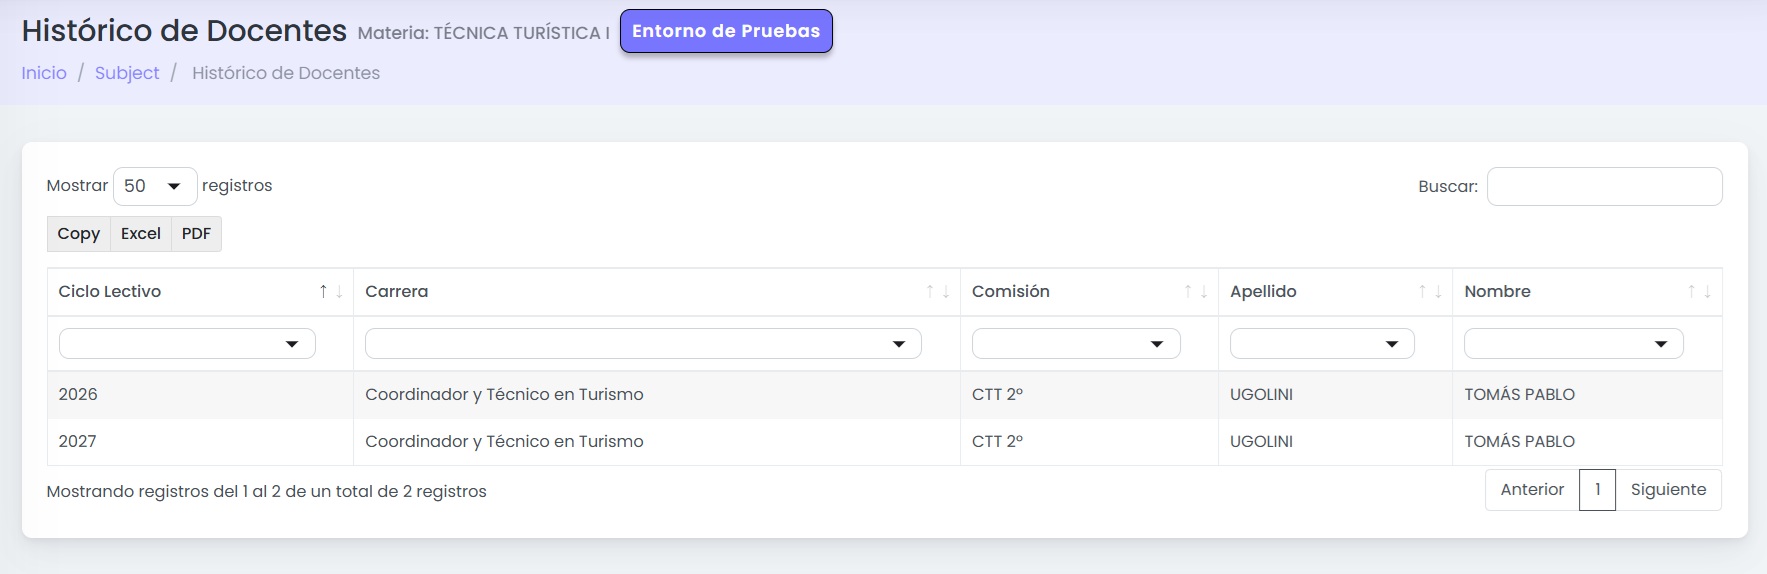Click the 2026 Ciclo Lectivo cell

click(x=200, y=395)
